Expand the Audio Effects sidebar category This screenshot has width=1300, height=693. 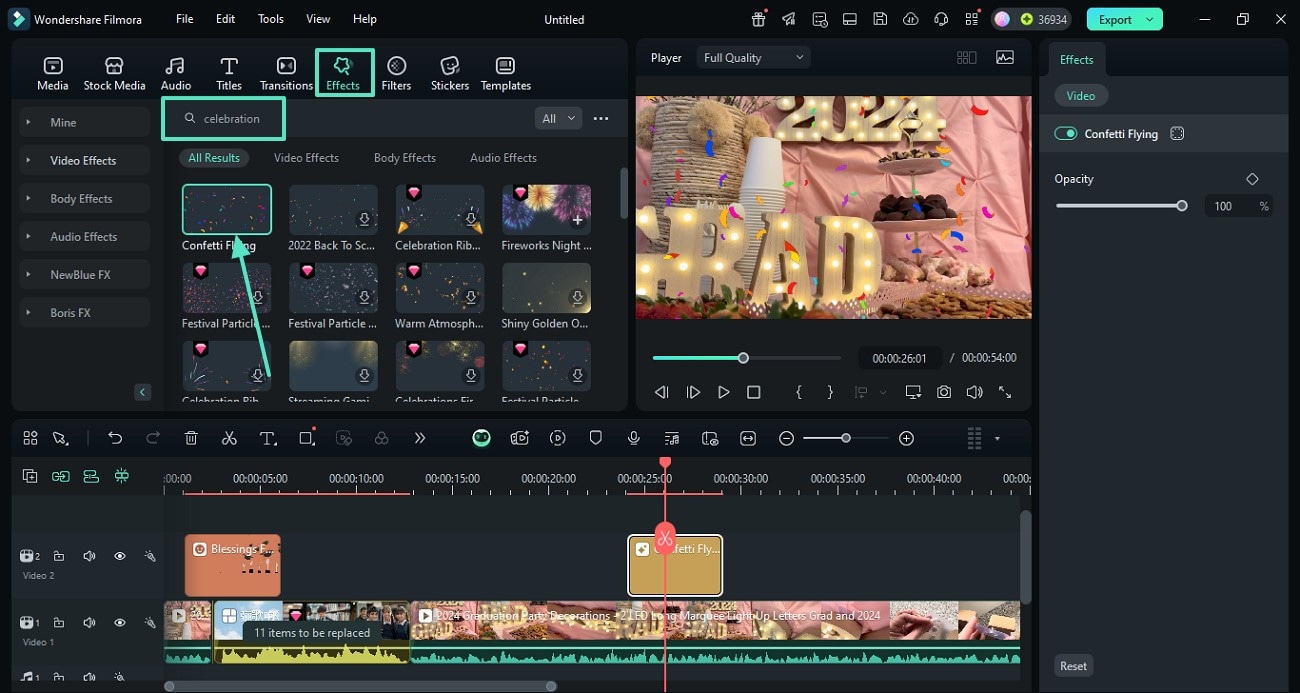(x=84, y=236)
